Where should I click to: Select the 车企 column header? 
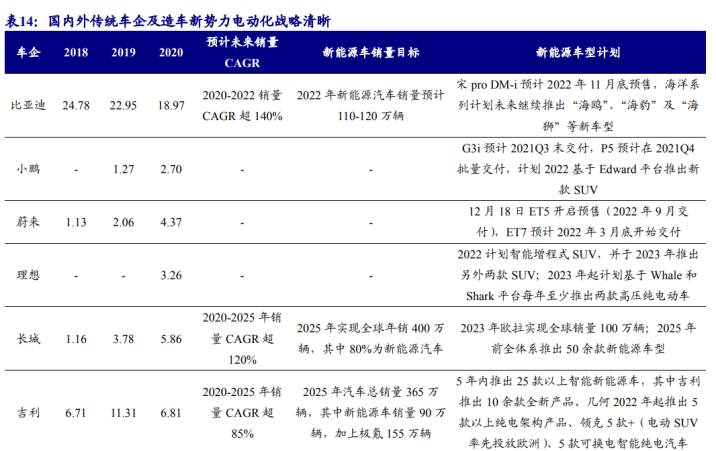28,52
